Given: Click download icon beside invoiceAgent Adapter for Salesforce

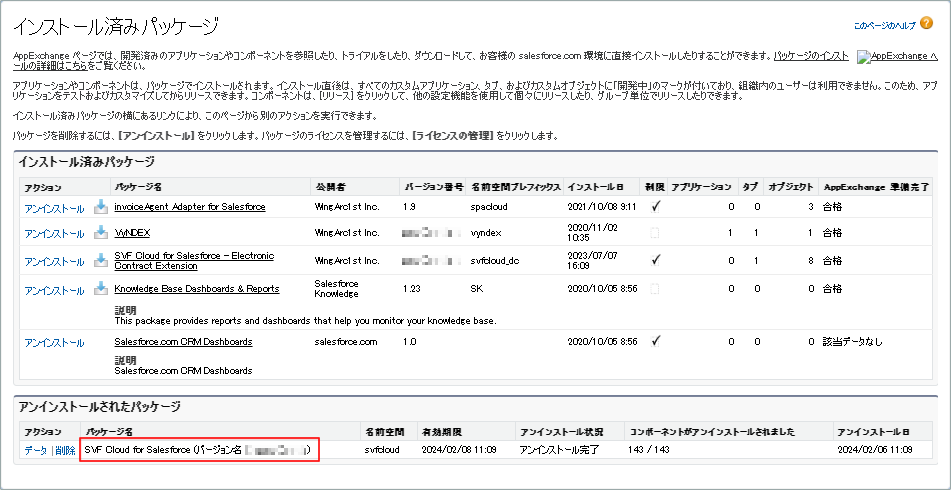Looking at the screenshot, I should (x=101, y=207).
